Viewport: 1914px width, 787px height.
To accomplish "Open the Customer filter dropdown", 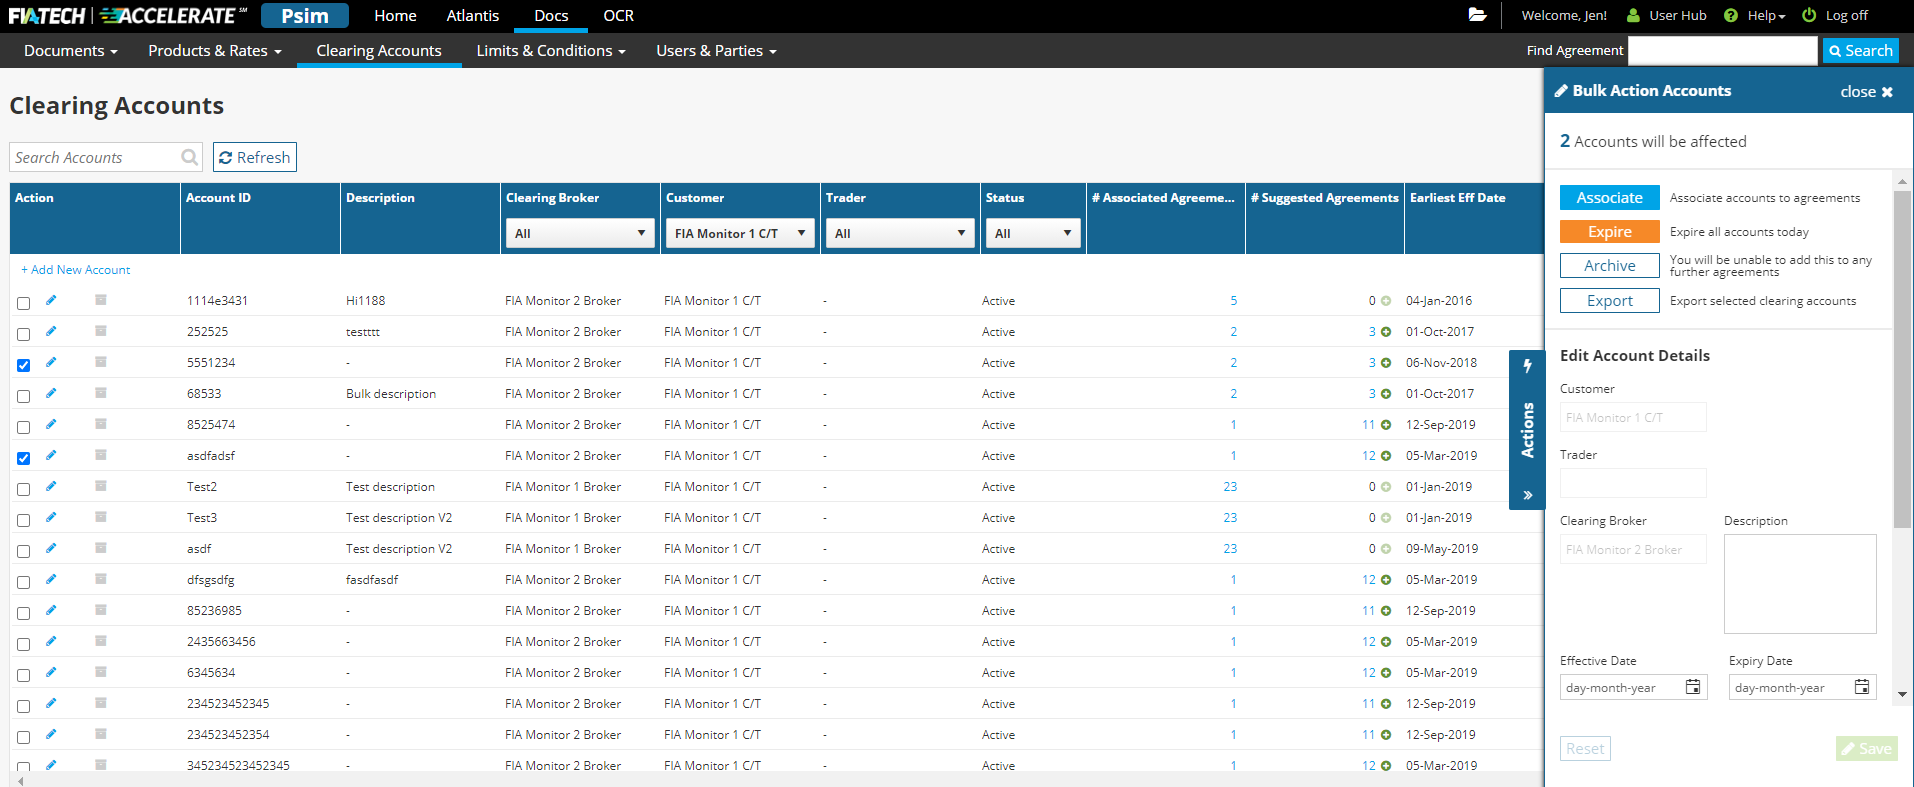I will point(740,233).
